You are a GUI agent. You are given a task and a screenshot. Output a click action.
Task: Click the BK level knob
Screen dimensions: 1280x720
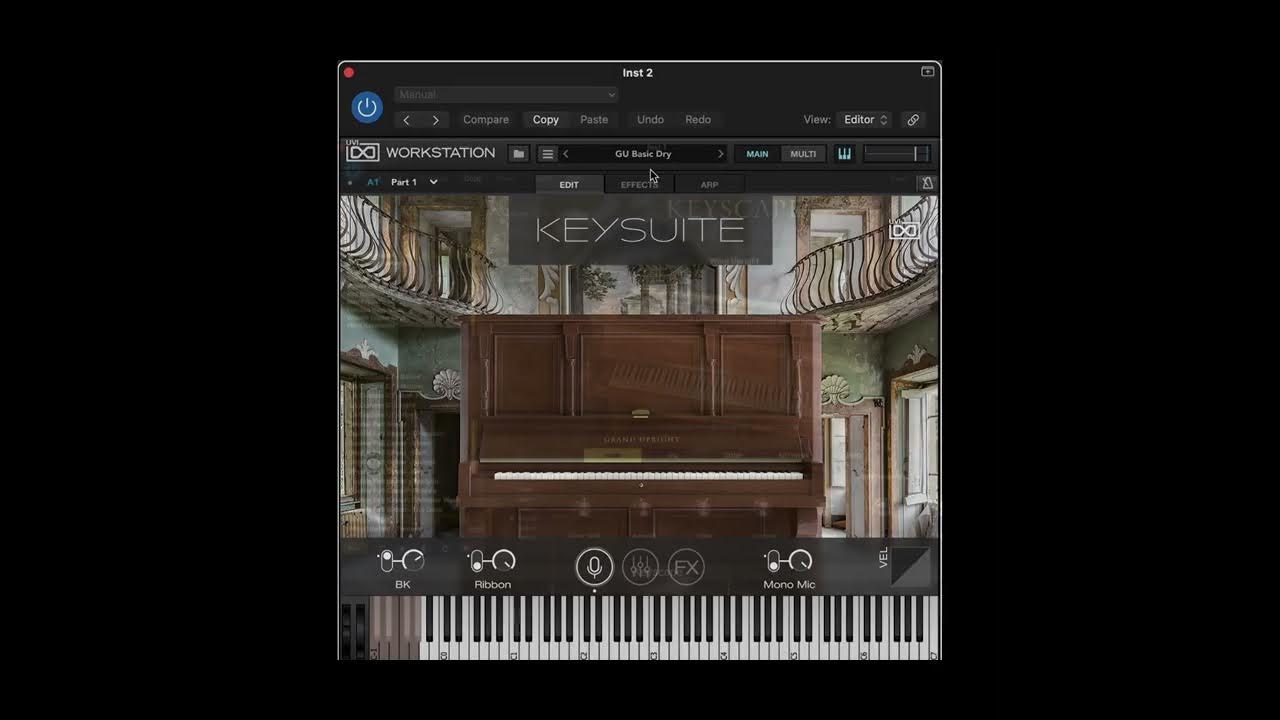[411, 561]
